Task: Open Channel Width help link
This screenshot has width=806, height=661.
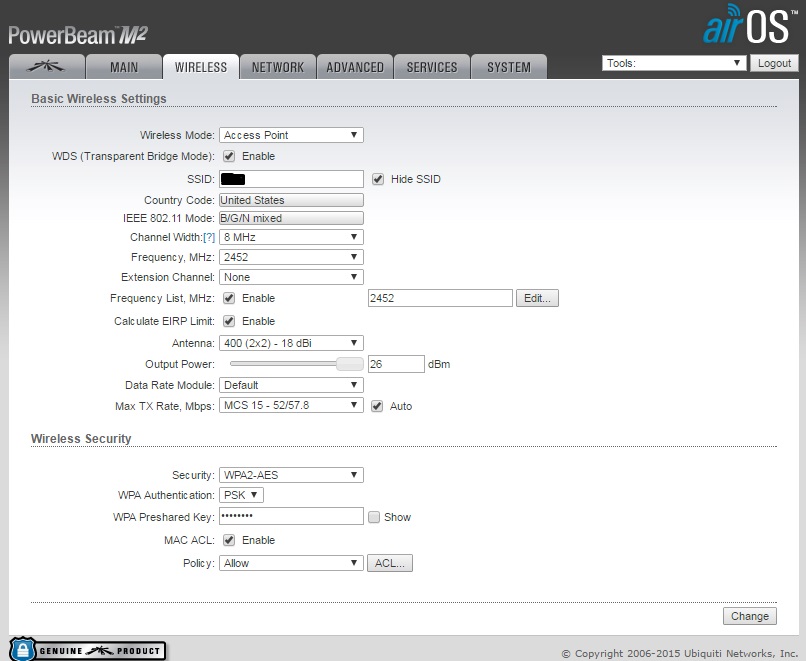Action: (209, 237)
